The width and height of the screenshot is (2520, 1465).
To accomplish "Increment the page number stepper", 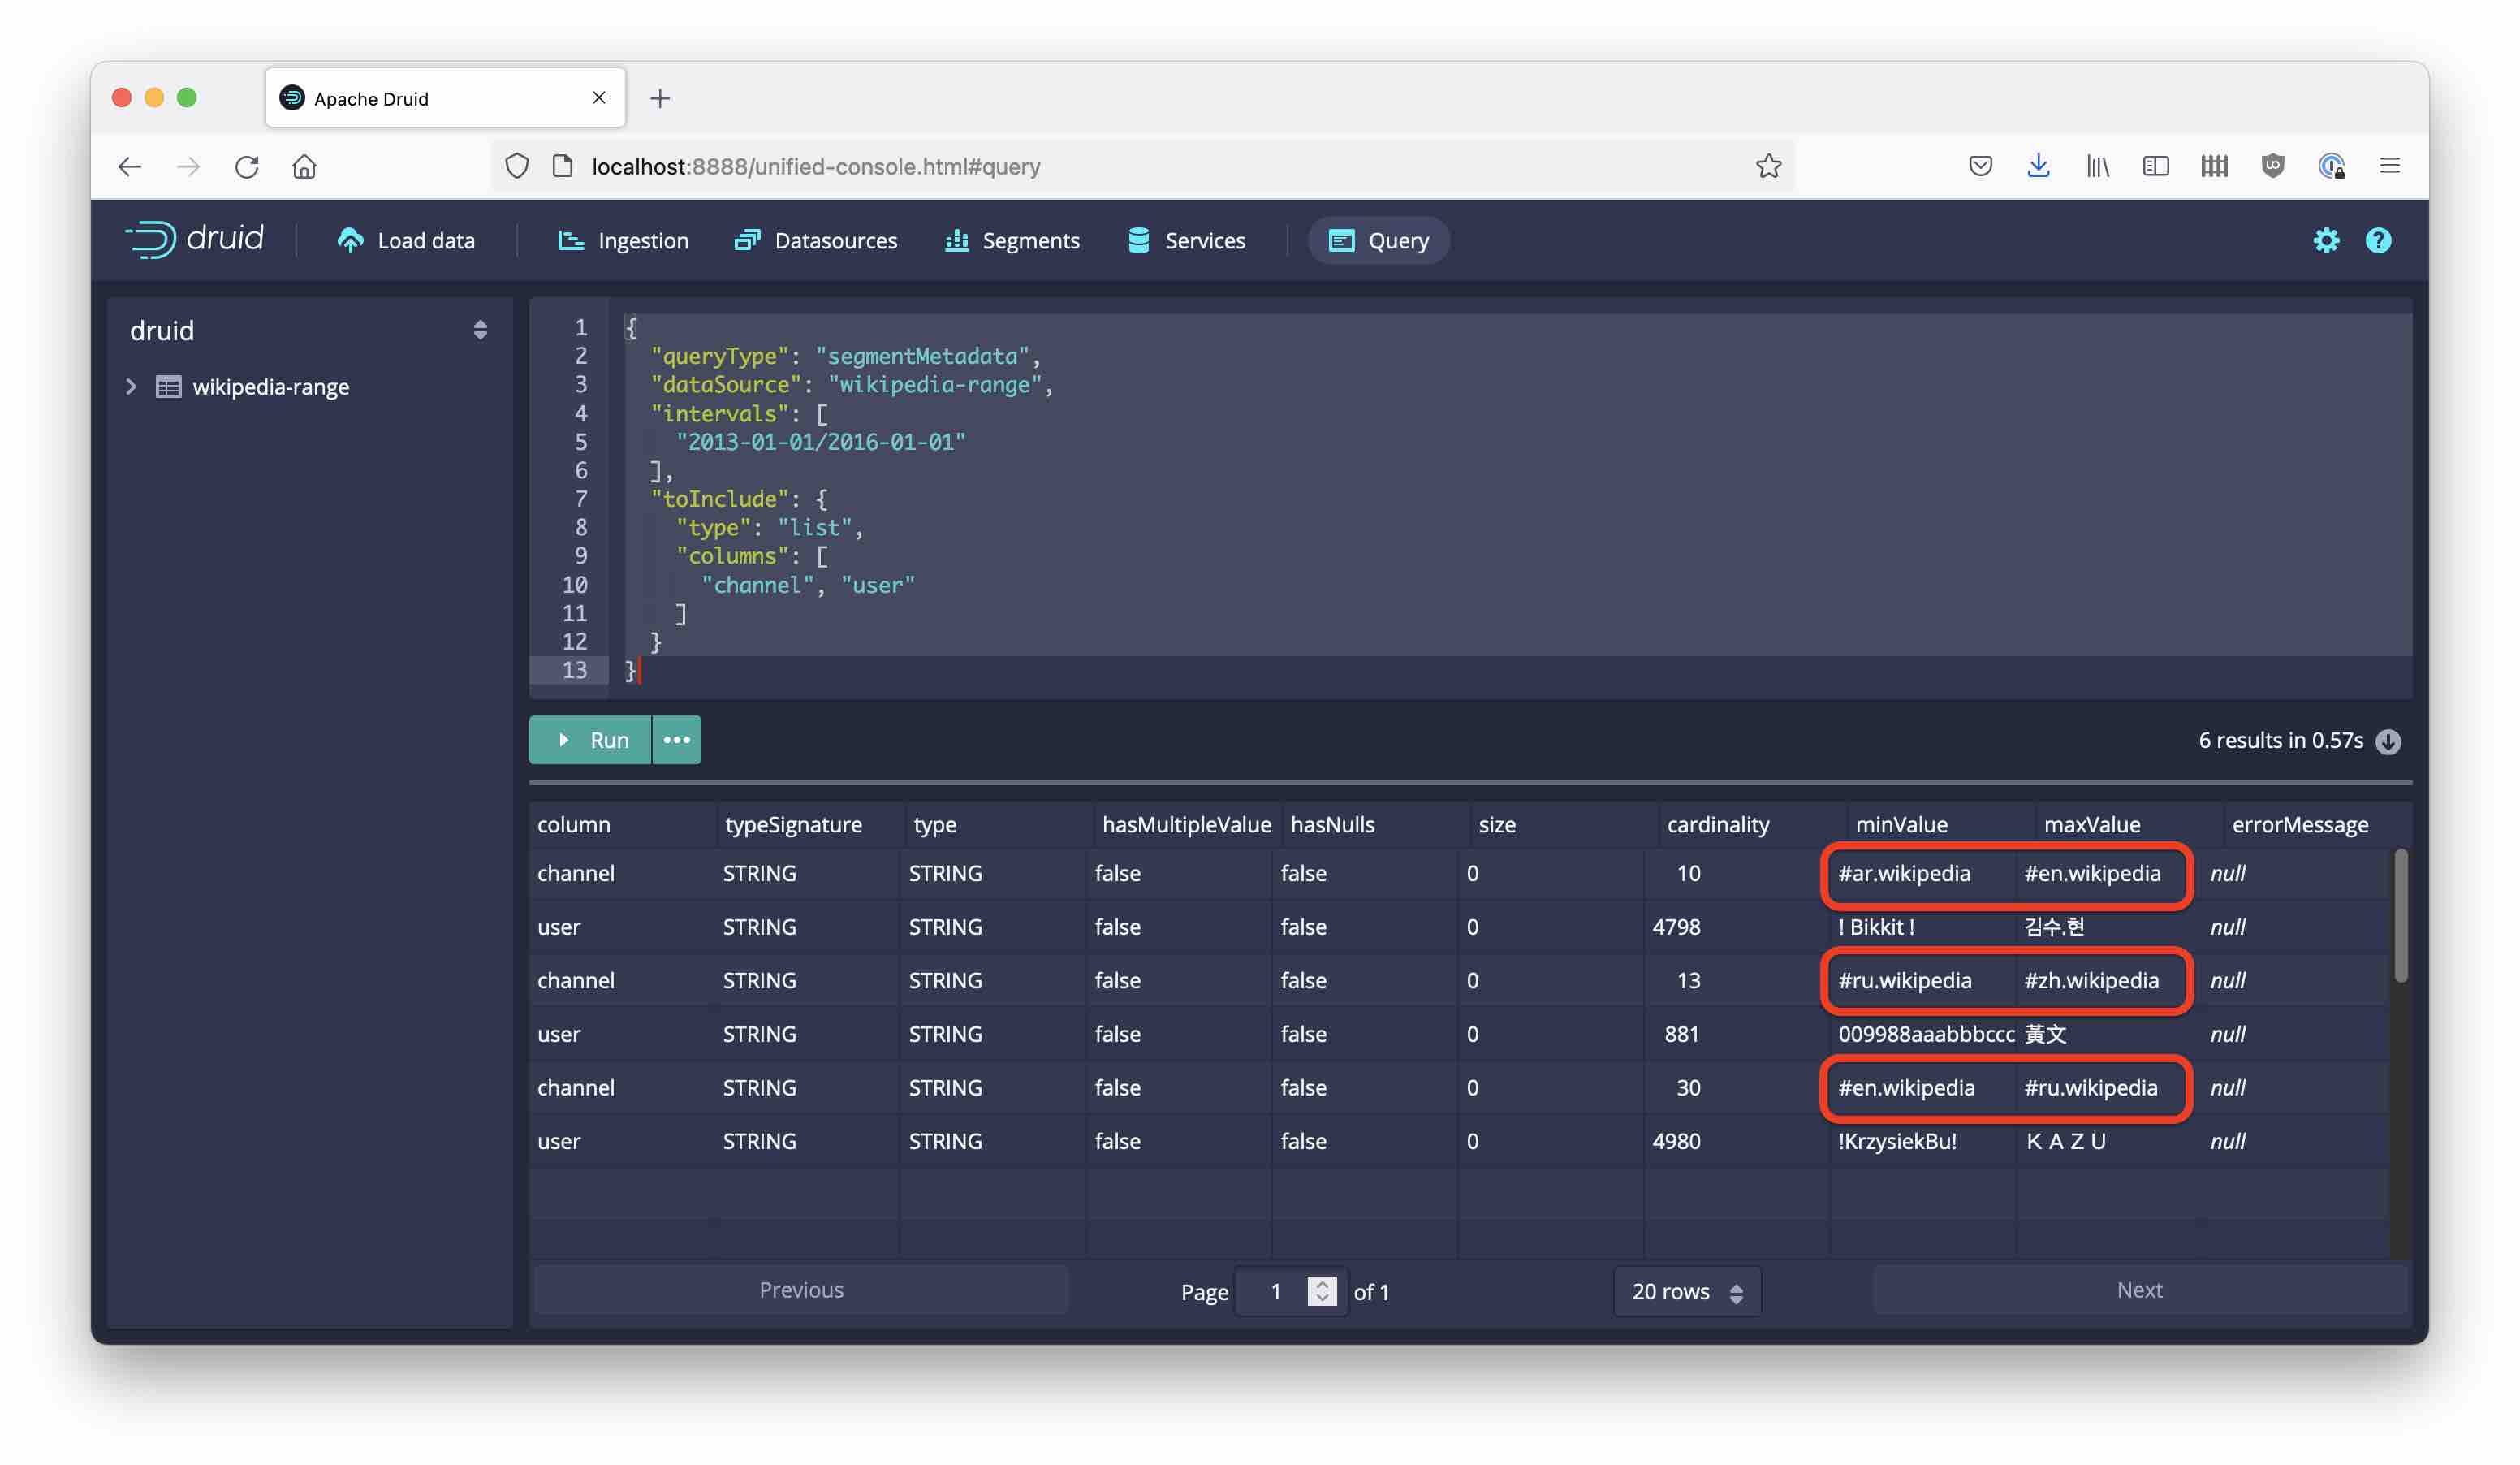I will [x=1322, y=1283].
